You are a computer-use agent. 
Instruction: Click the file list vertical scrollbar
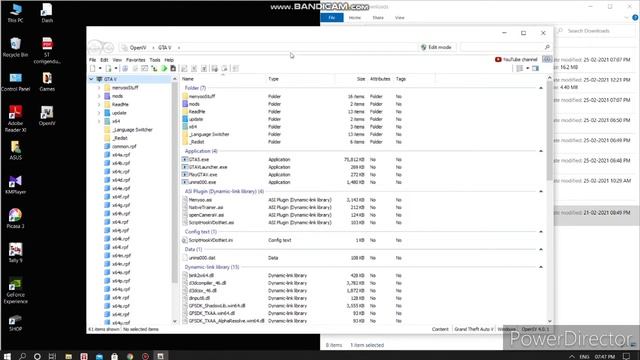pyautogui.click(x=549, y=131)
